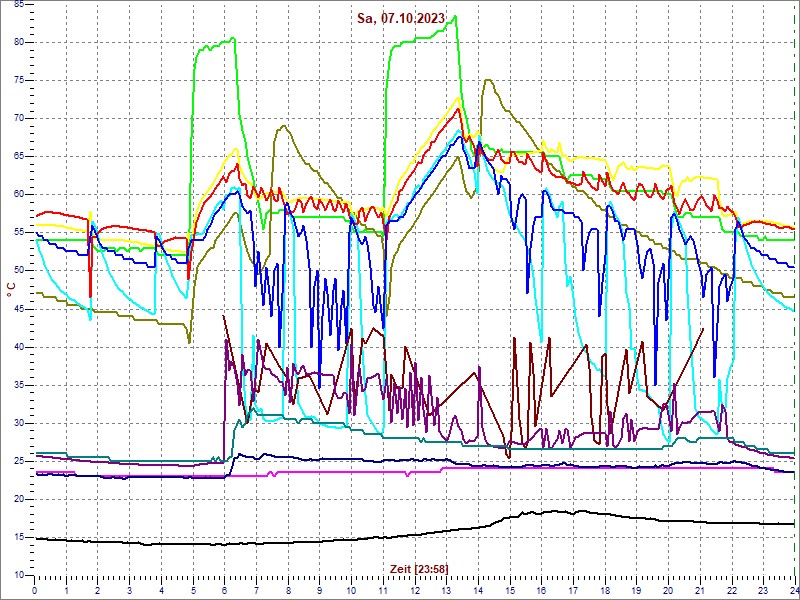This screenshot has width=800, height=600.
Task: Click hour 2 on the time axis
Action: 98,590
